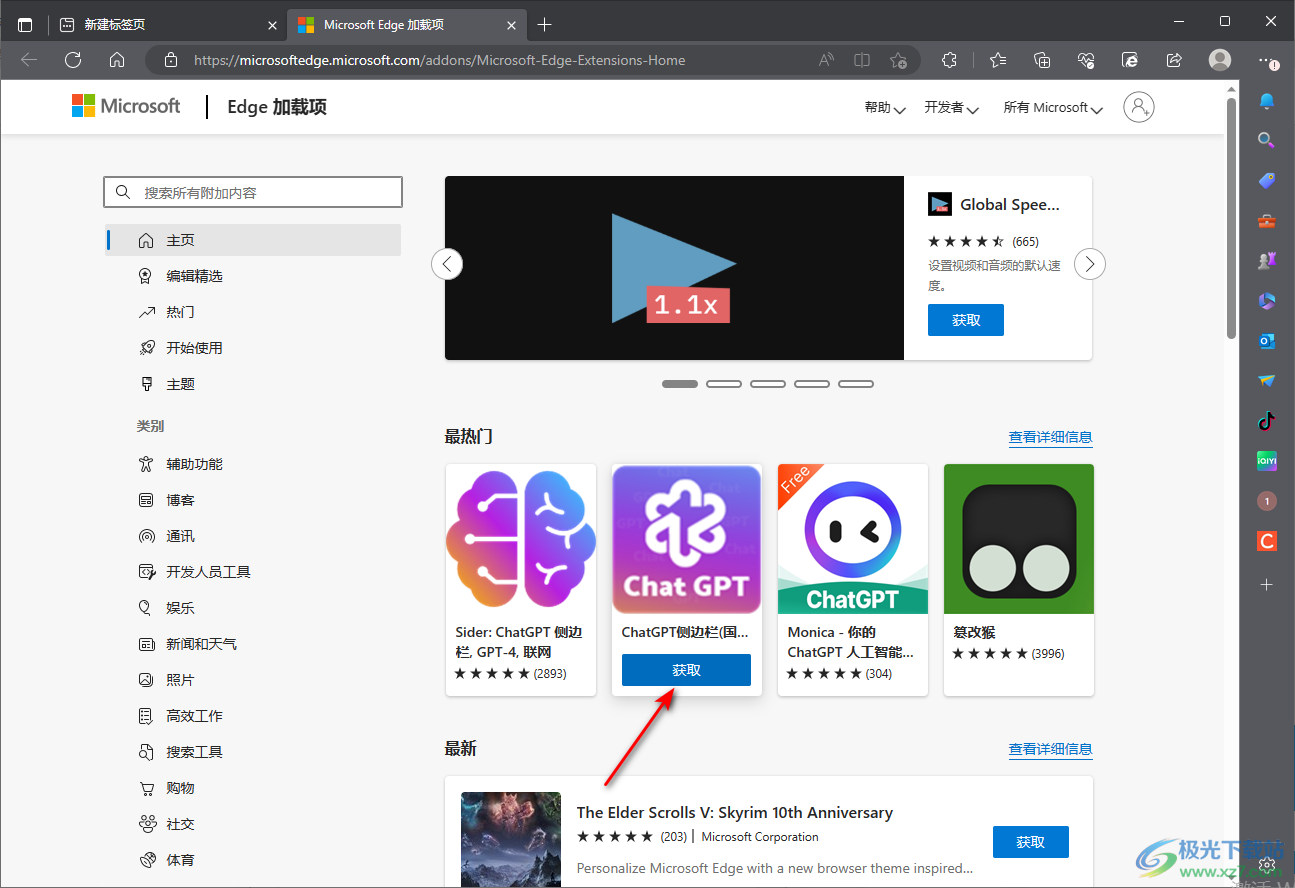The height and width of the screenshot is (888, 1295).
Task: Open the 篡改猴 extension card
Action: (1019, 579)
